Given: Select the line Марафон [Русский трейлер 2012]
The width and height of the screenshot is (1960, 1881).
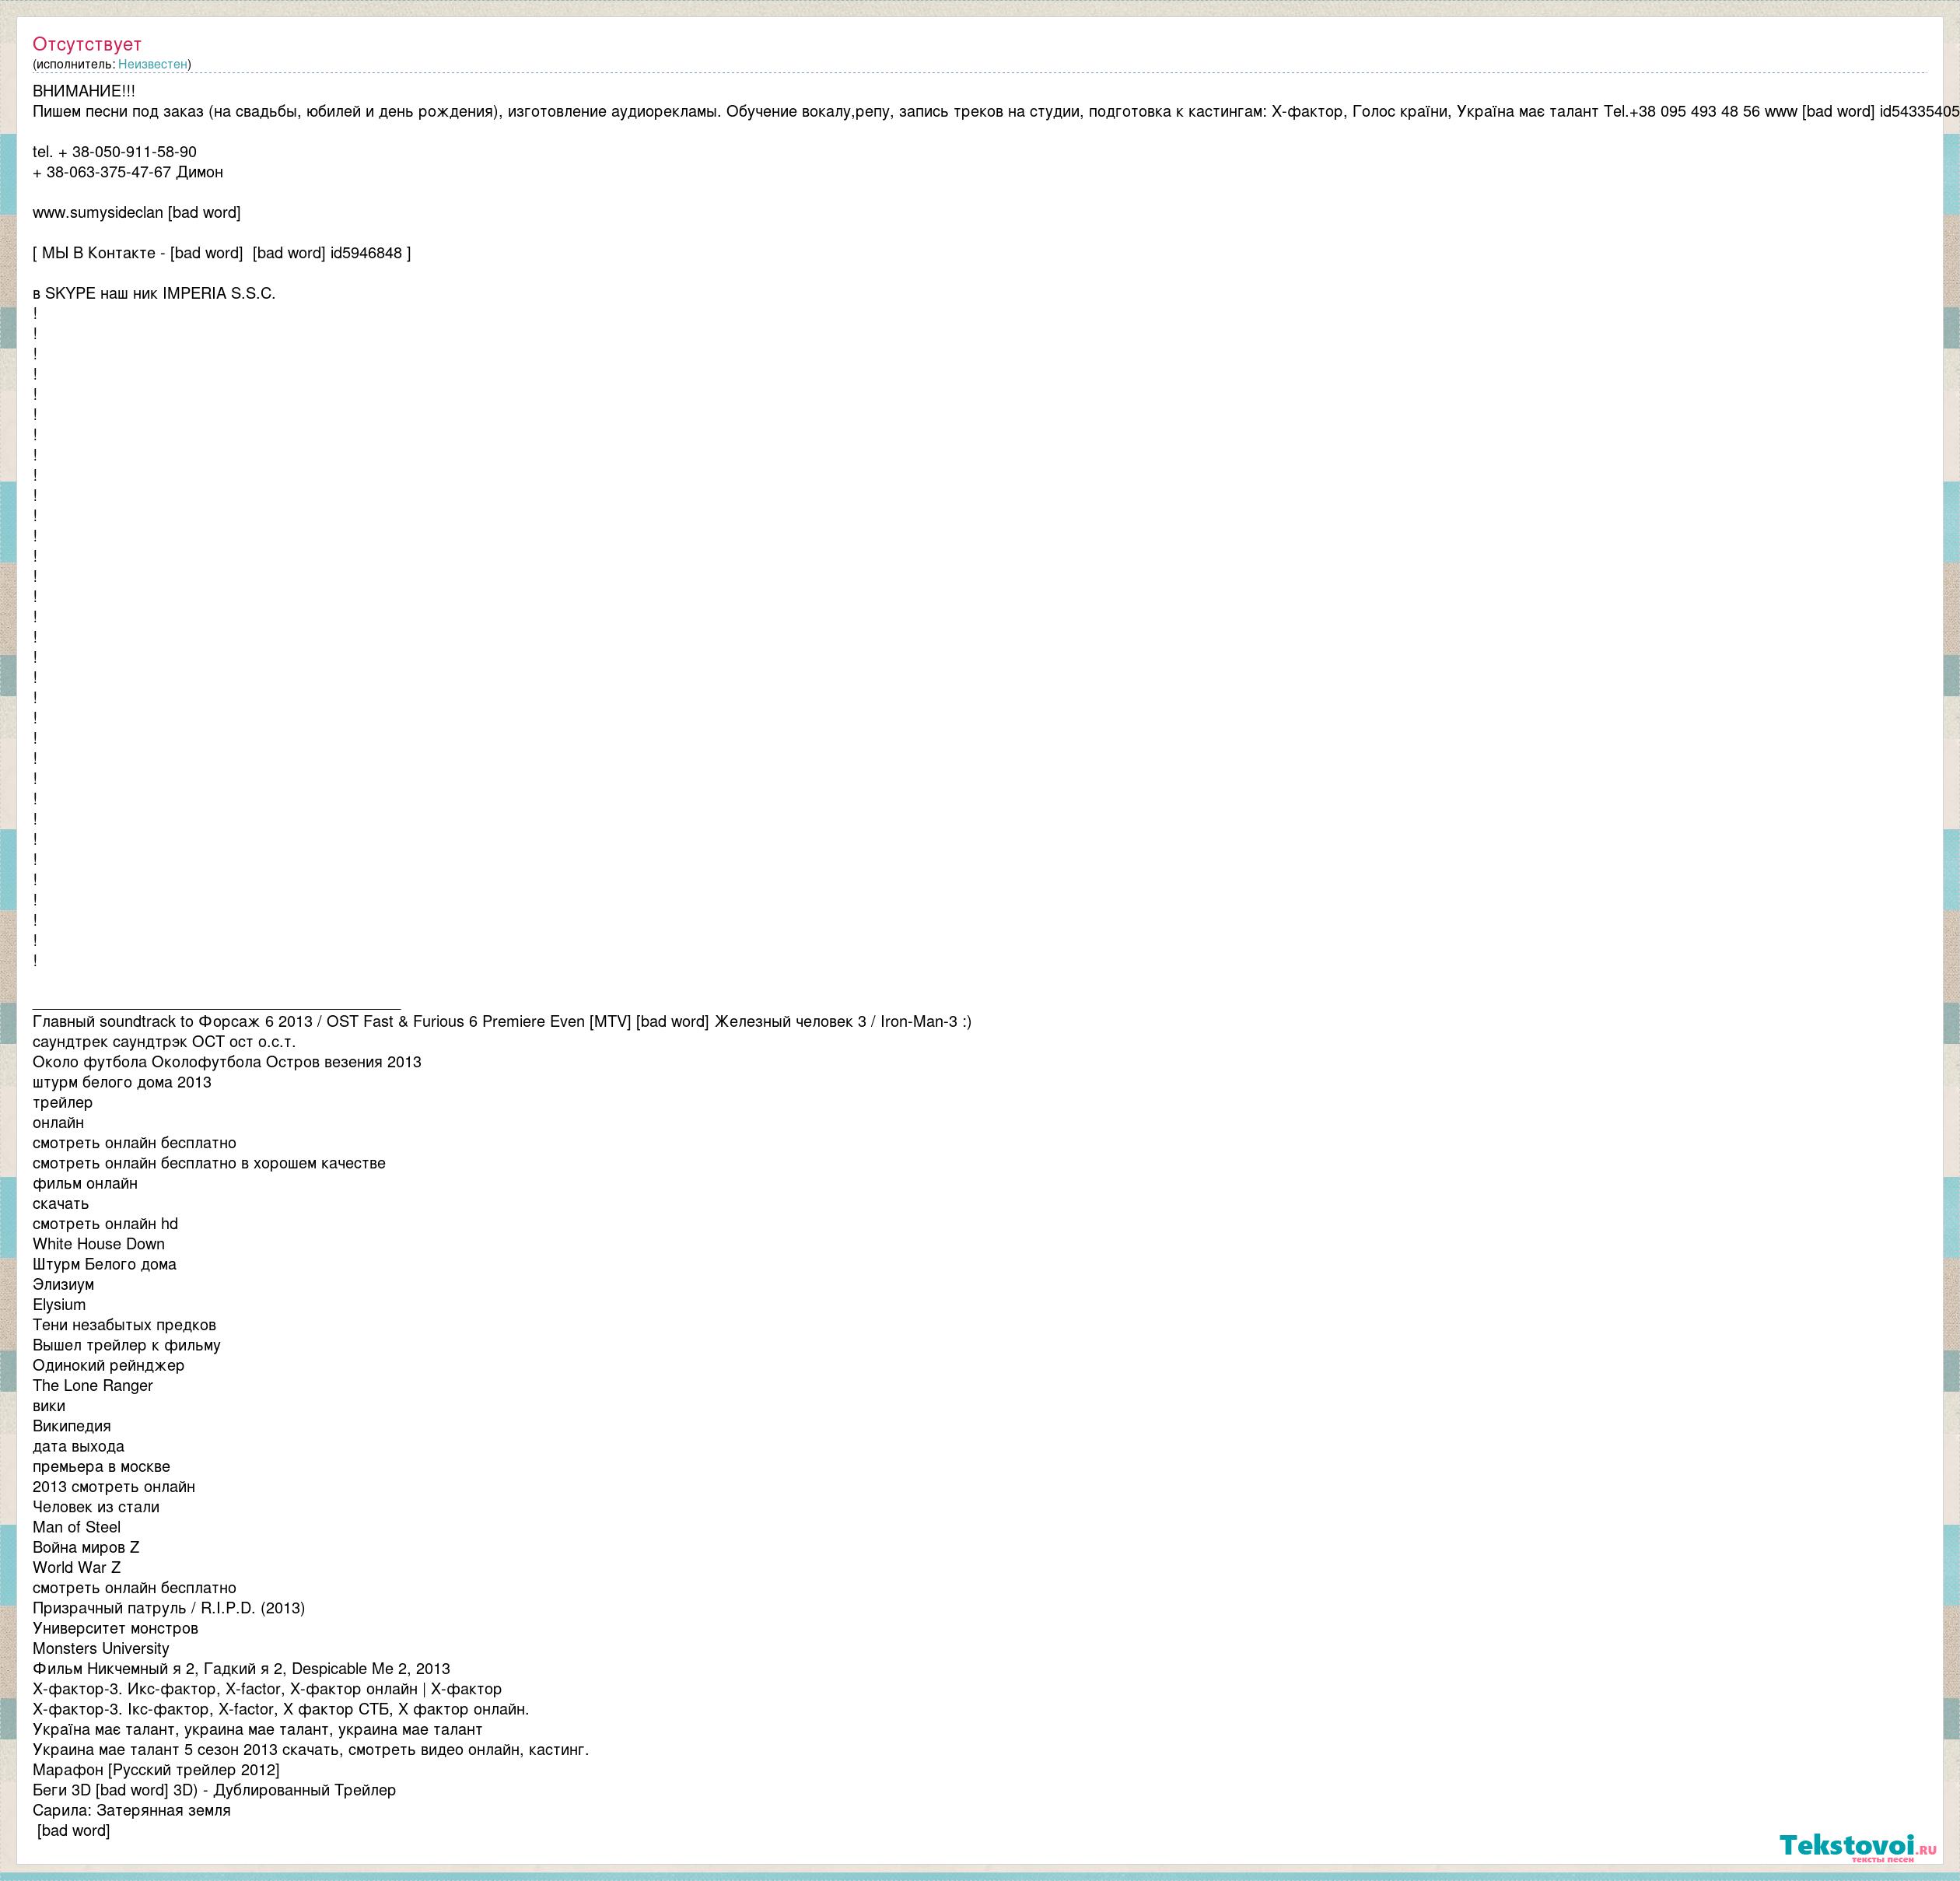Looking at the screenshot, I should tap(156, 1770).
